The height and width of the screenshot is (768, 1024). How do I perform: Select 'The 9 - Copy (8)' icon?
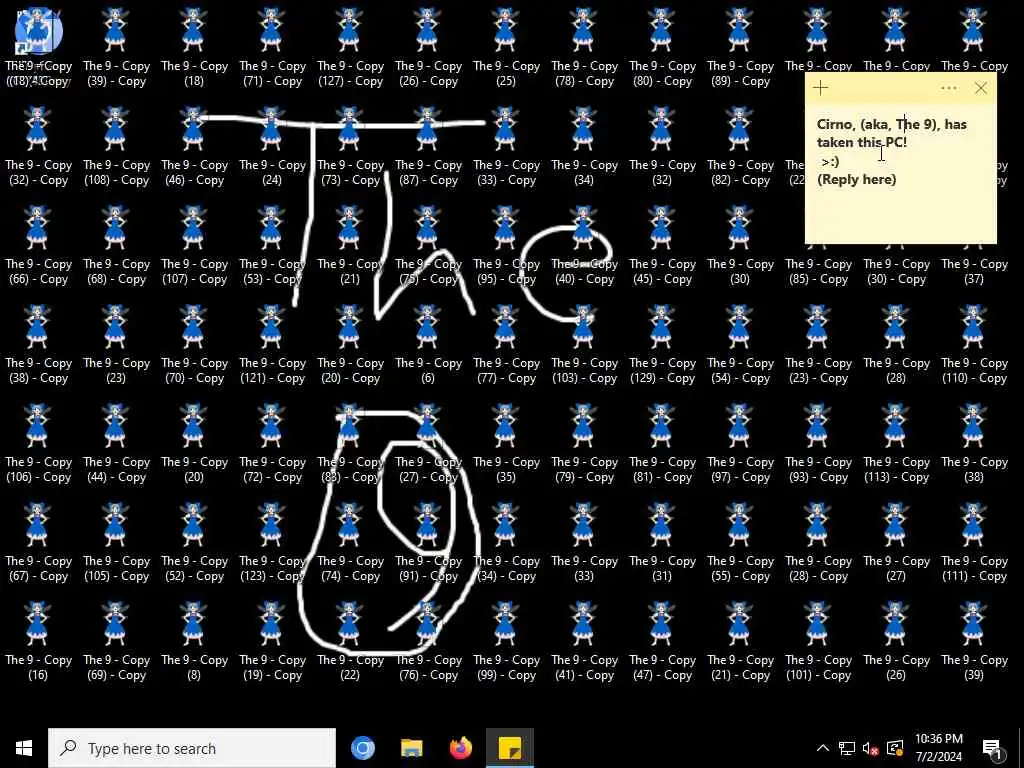194,643
